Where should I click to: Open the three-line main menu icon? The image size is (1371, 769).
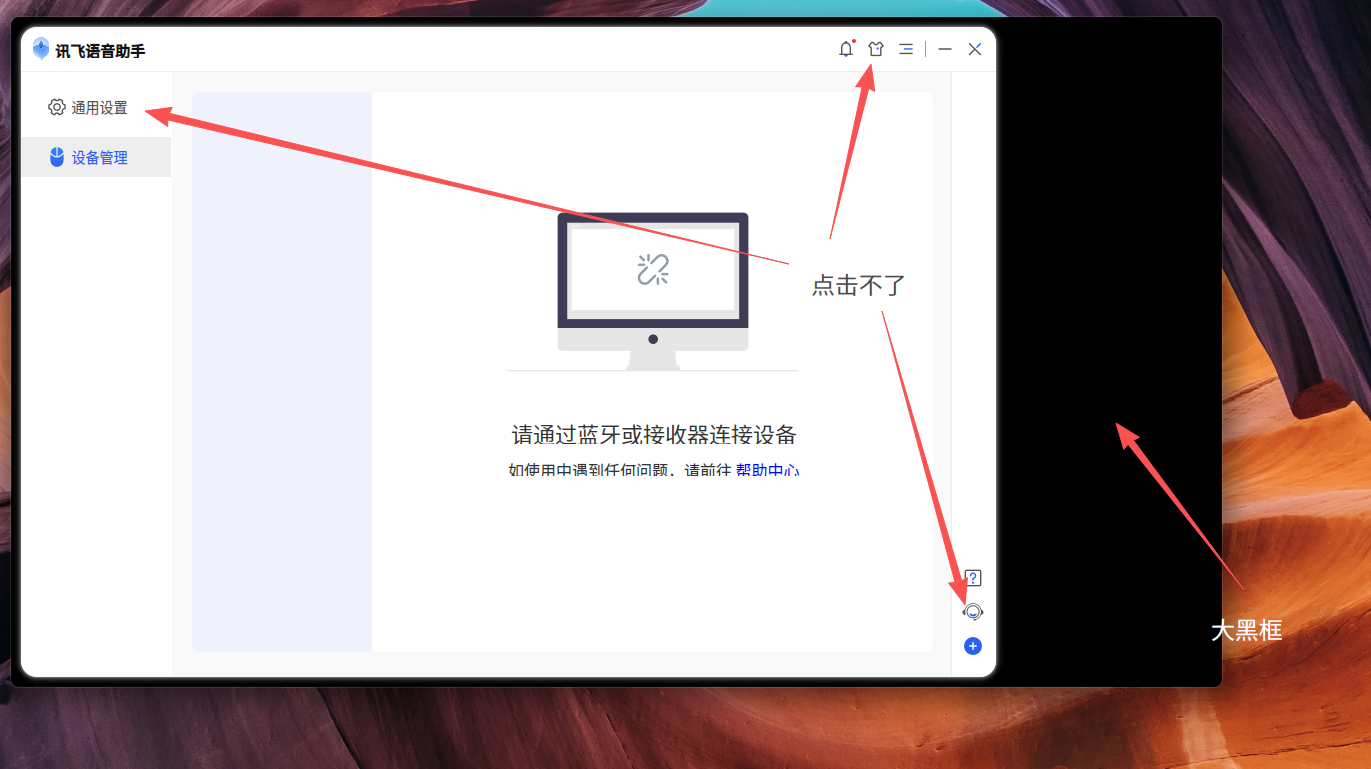coord(906,49)
